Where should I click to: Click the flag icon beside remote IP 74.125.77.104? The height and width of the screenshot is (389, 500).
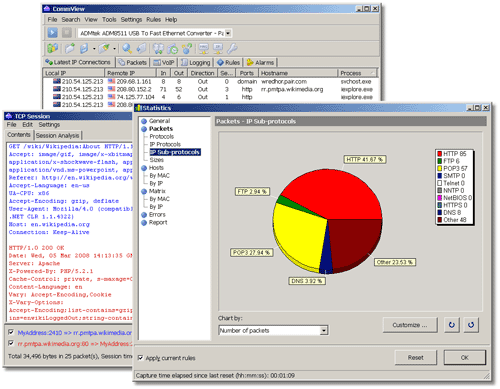111,97
